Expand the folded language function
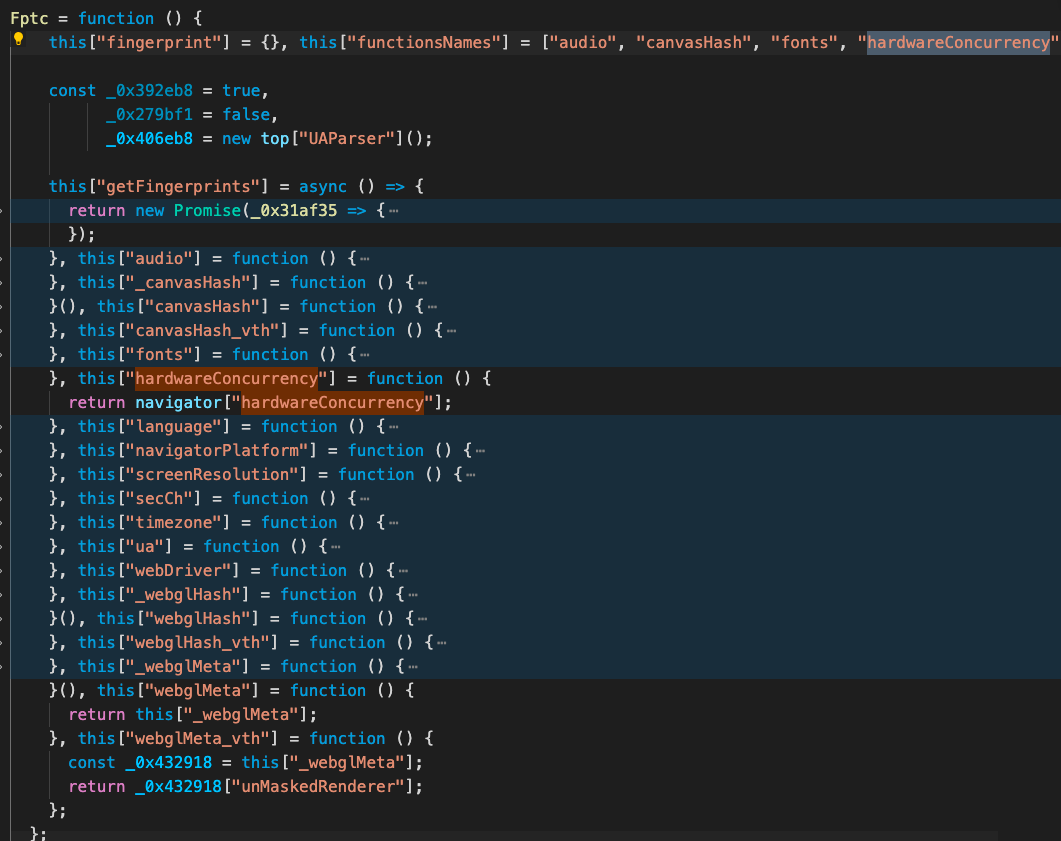1061x841 pixels. (394, 427)
